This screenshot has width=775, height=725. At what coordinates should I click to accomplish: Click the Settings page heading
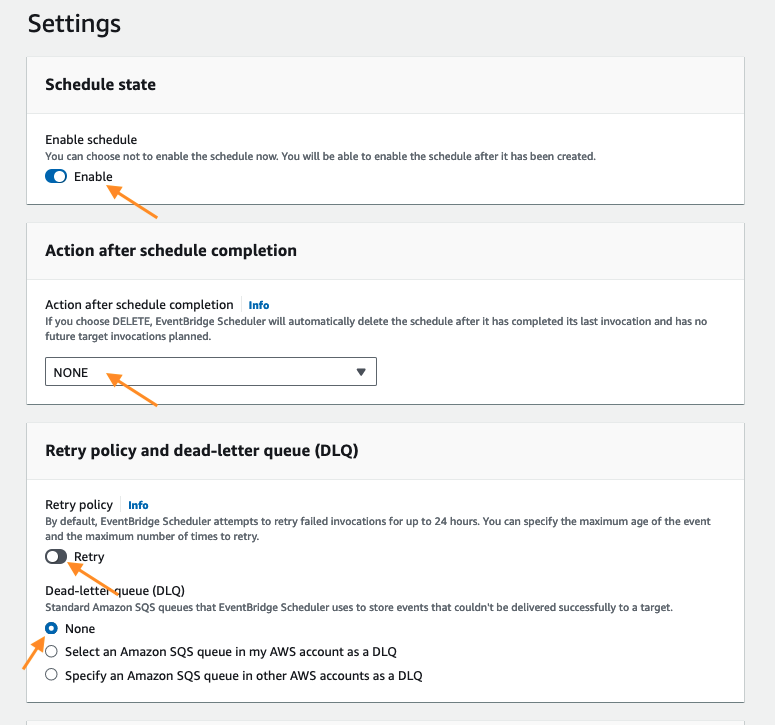coord(74,23)
